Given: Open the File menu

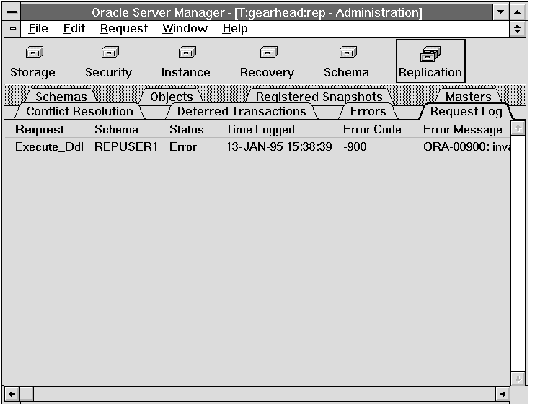Looking at the screenshot, I should [x=38, y=28].
